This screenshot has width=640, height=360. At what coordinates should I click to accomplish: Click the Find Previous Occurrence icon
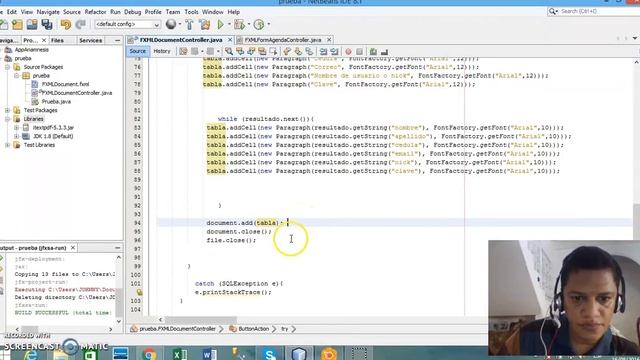point(240,51)
